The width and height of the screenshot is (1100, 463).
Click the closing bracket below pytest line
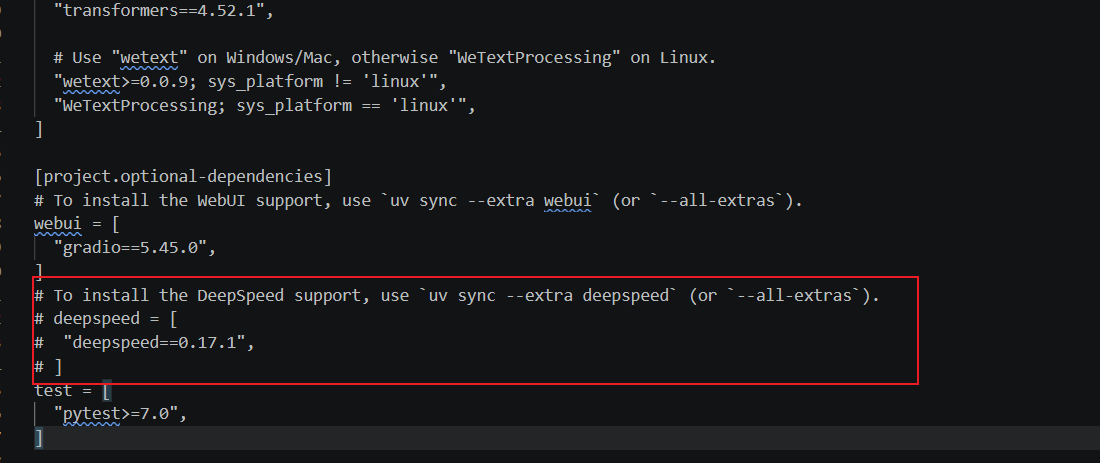point(39,438)
